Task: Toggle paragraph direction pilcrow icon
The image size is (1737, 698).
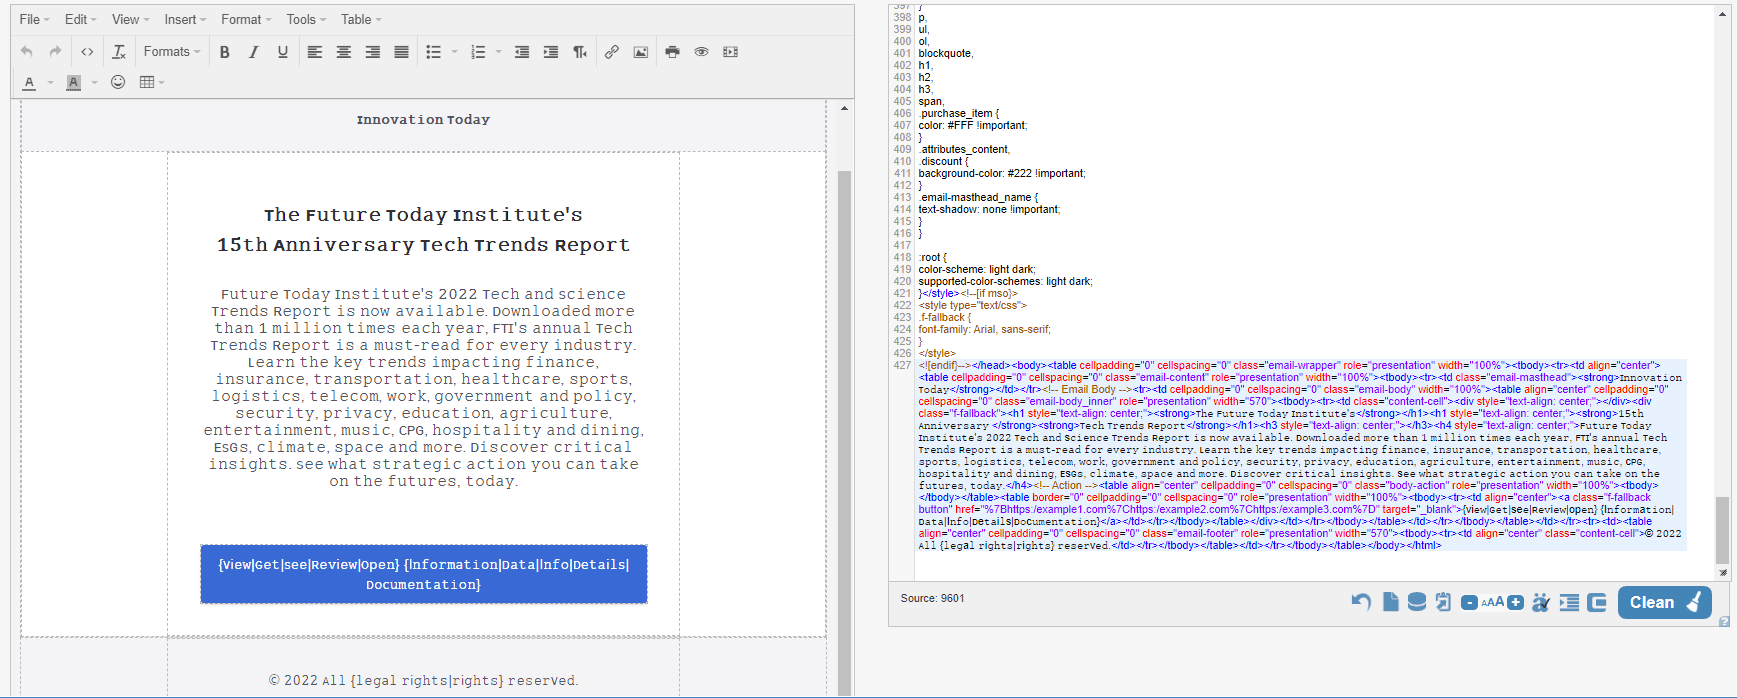Action: click(x=580, y=52)
